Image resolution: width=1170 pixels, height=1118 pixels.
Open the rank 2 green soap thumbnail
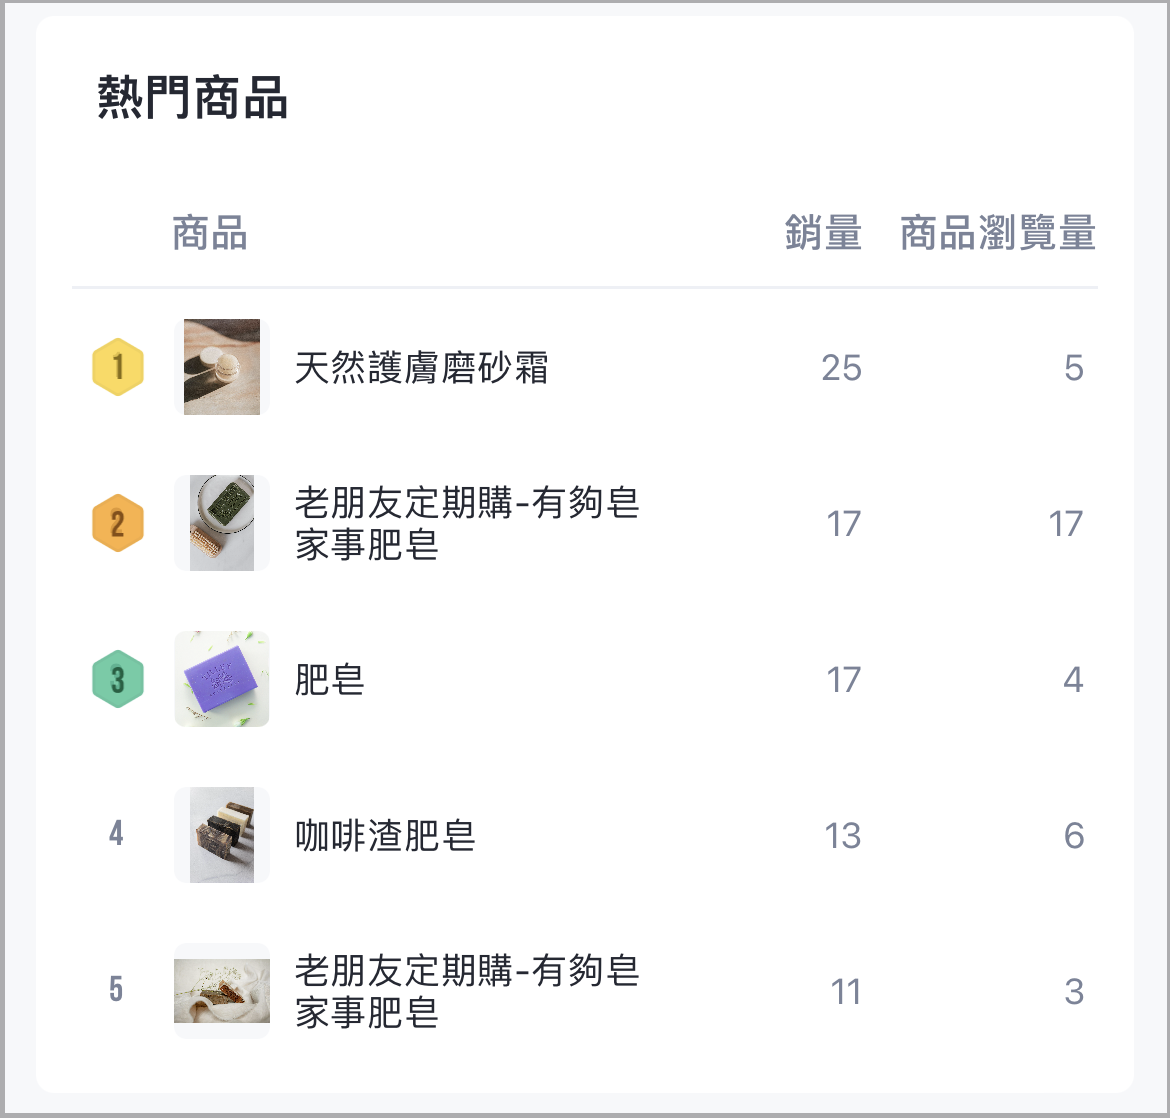222,523
